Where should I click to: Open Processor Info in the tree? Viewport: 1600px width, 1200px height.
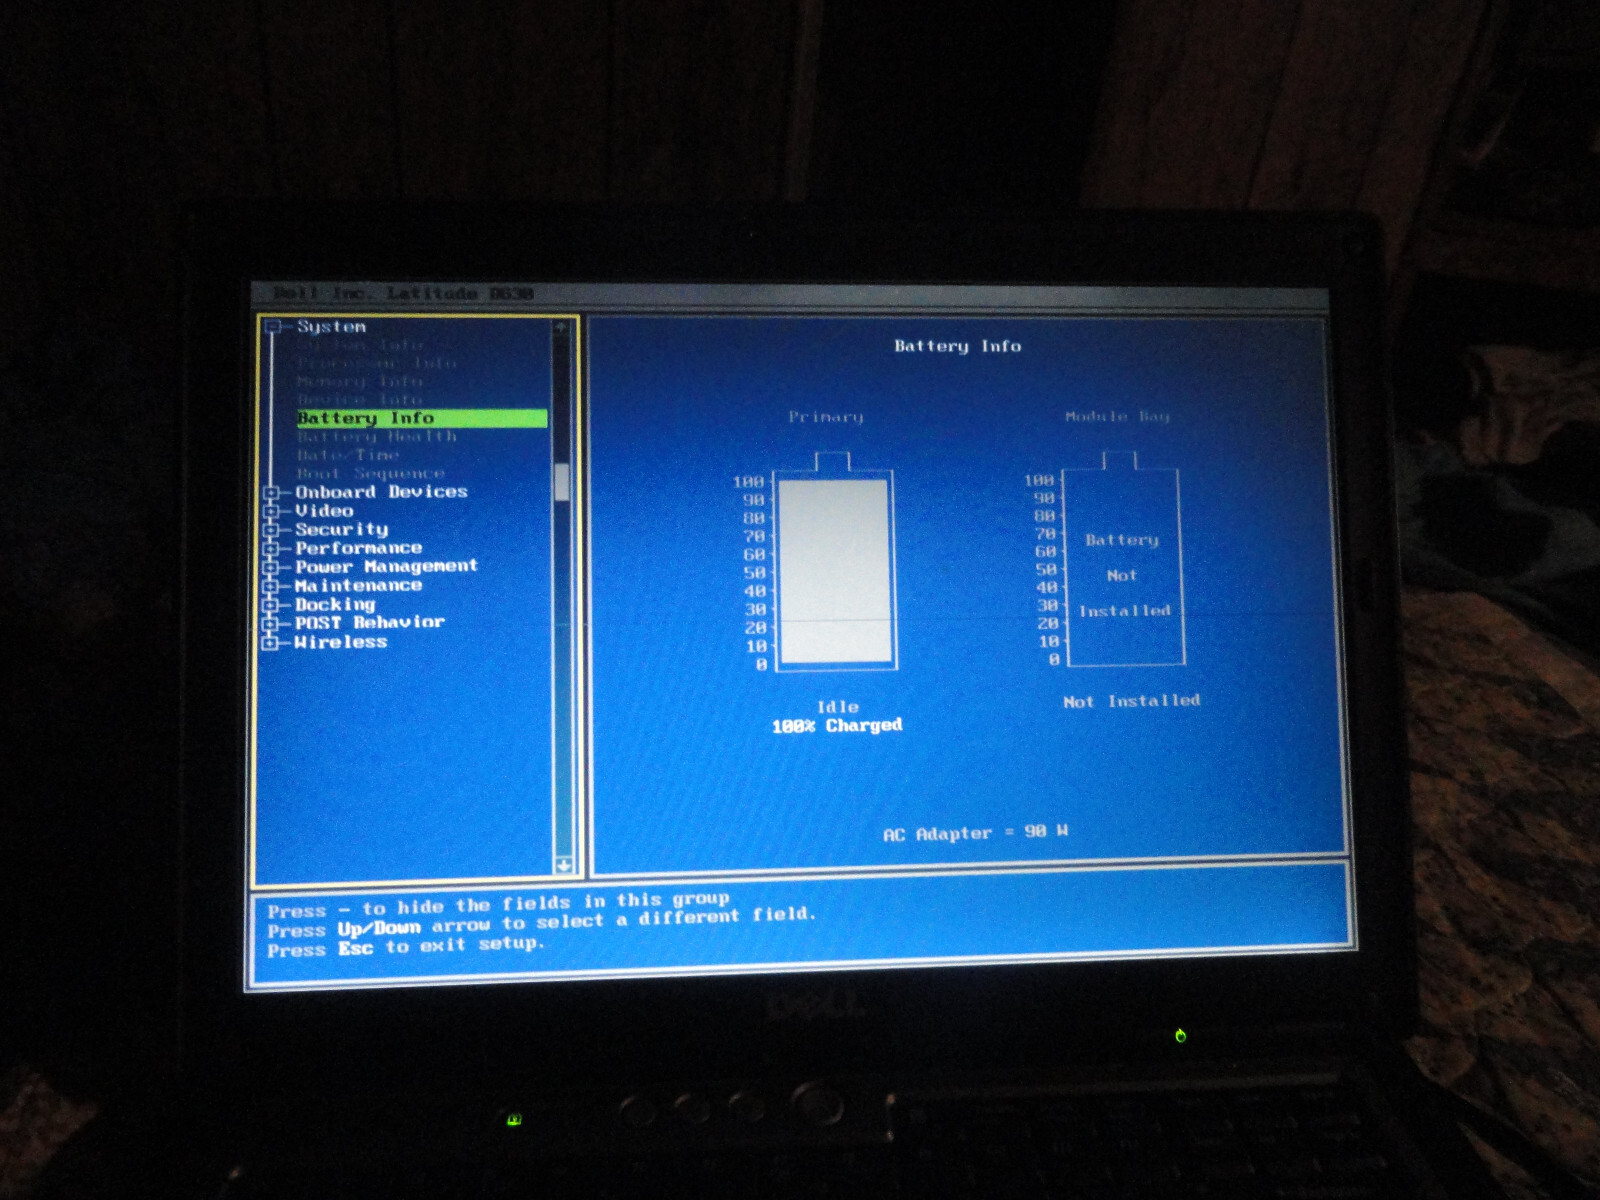(x=377, y=363)
